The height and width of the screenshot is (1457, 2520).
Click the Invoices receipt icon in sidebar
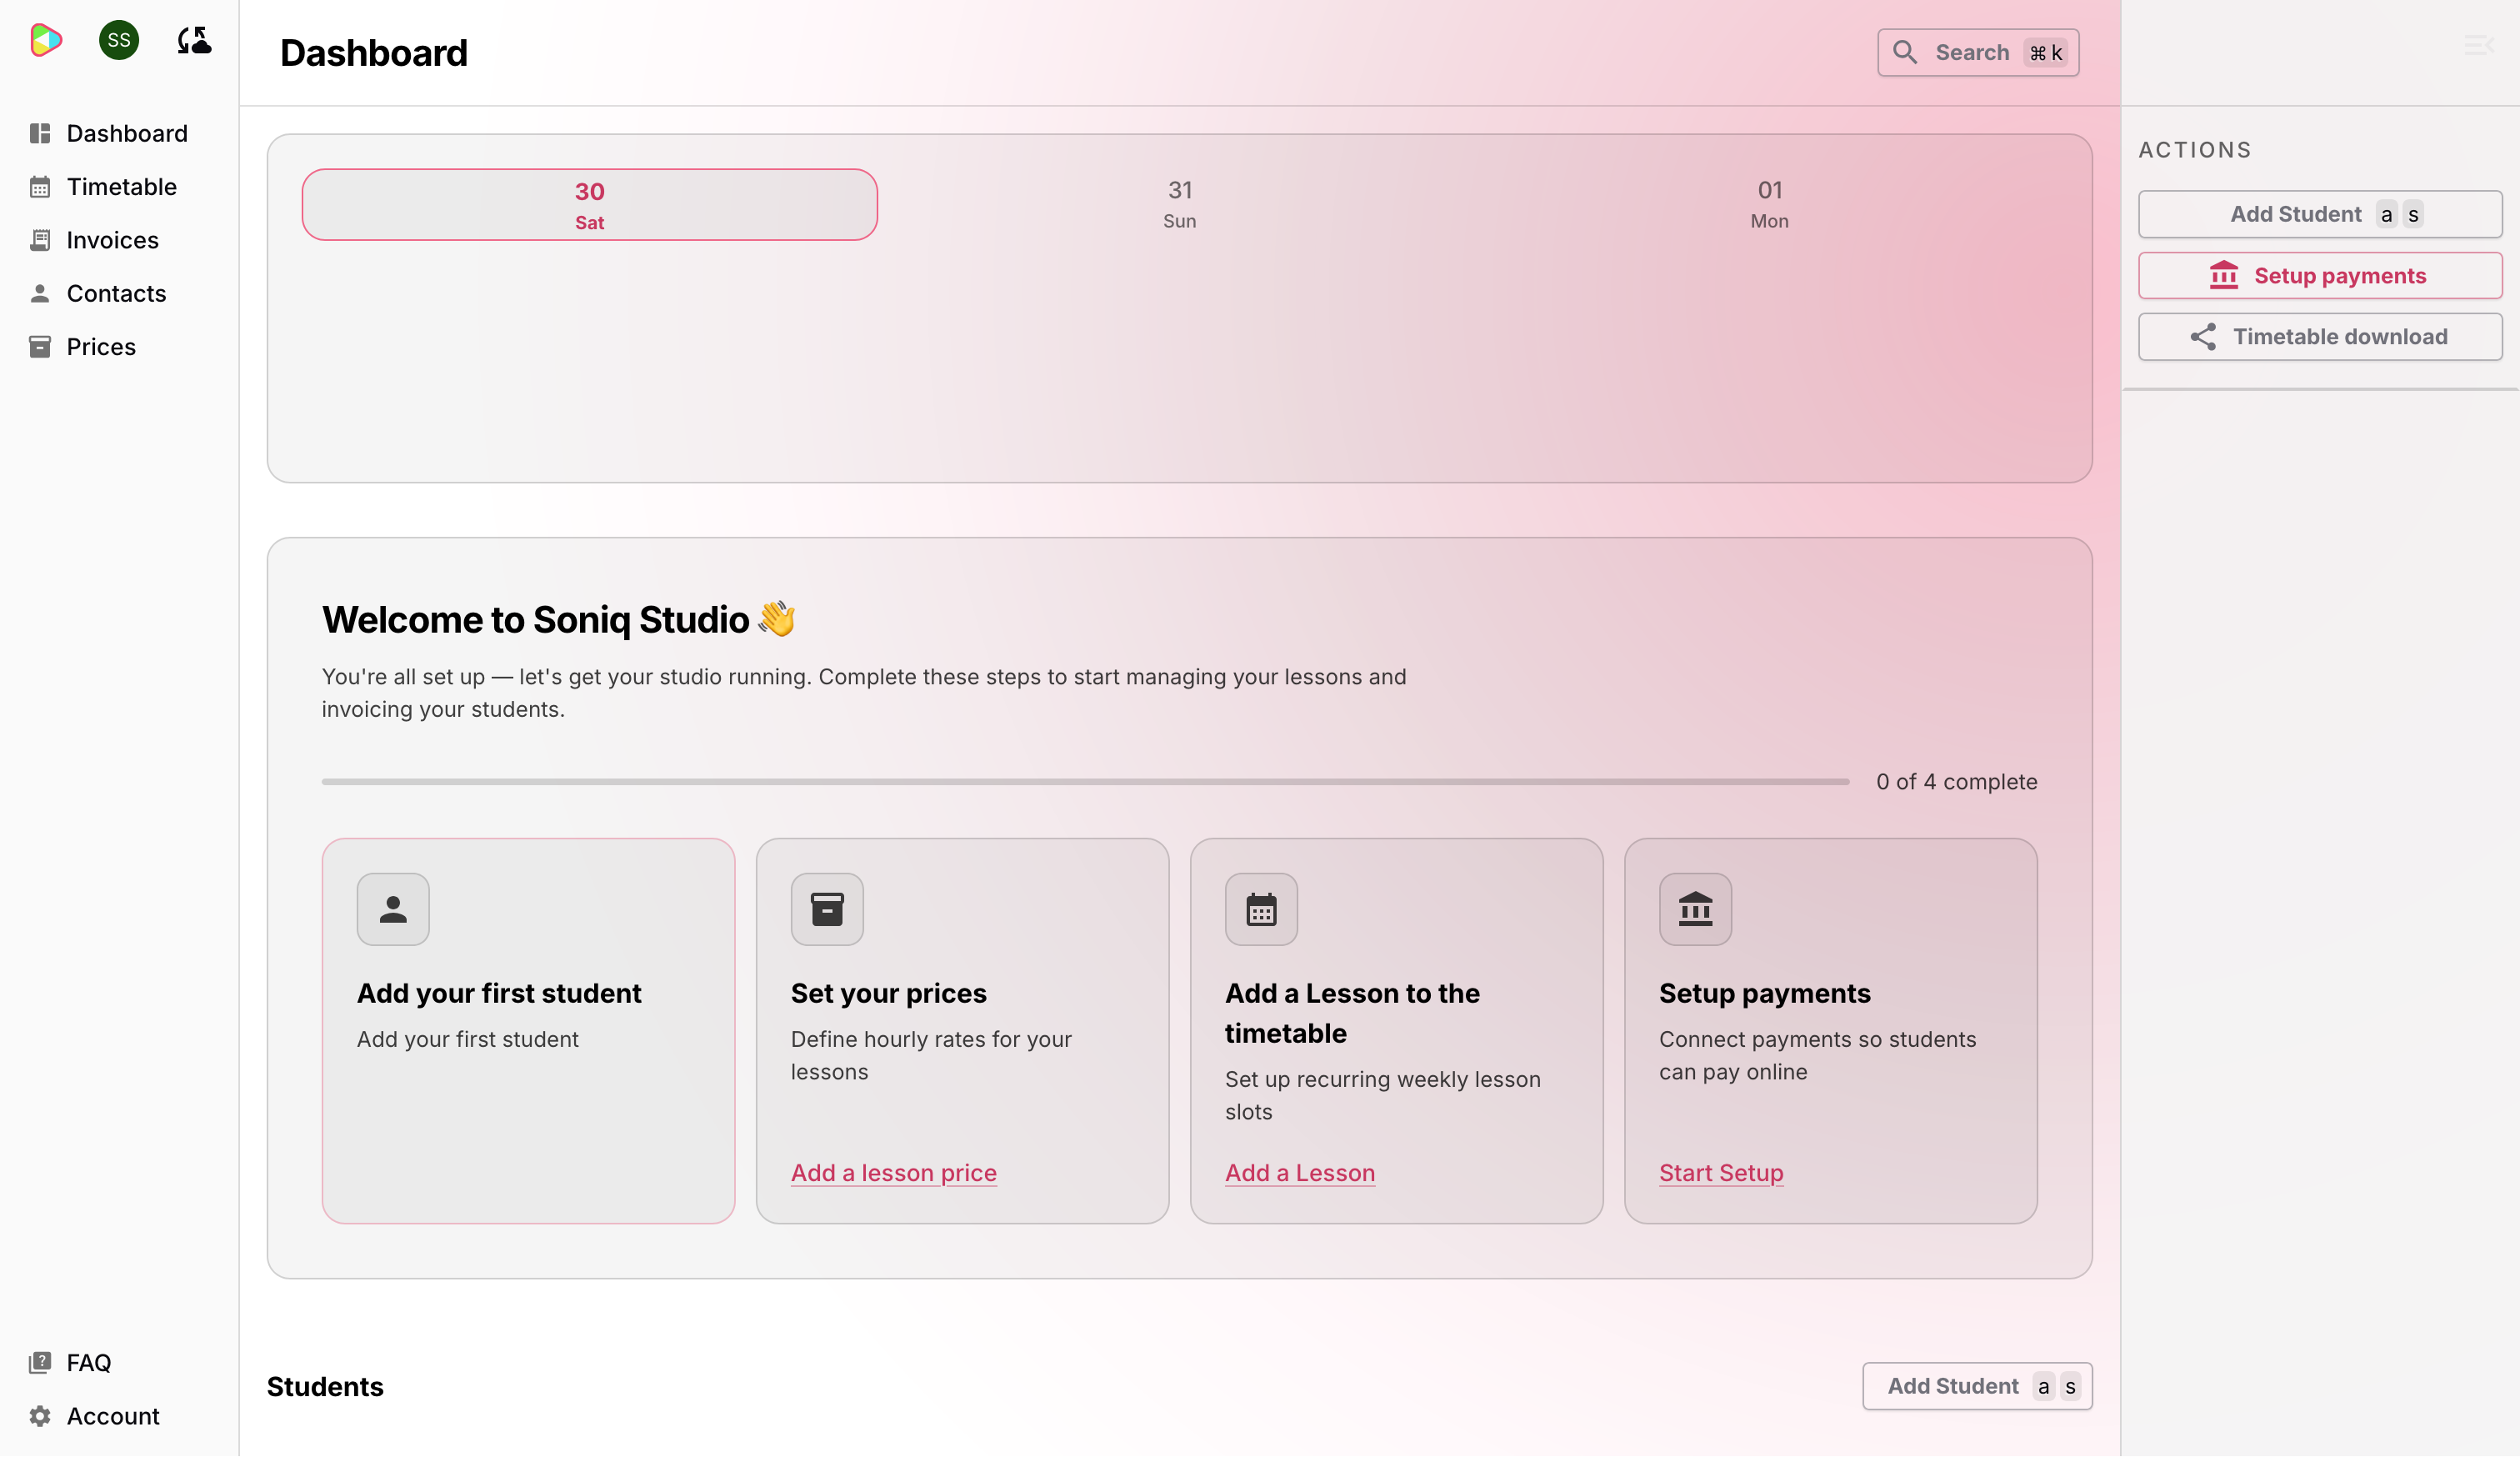pyautogui.click(x=40, y=240)
